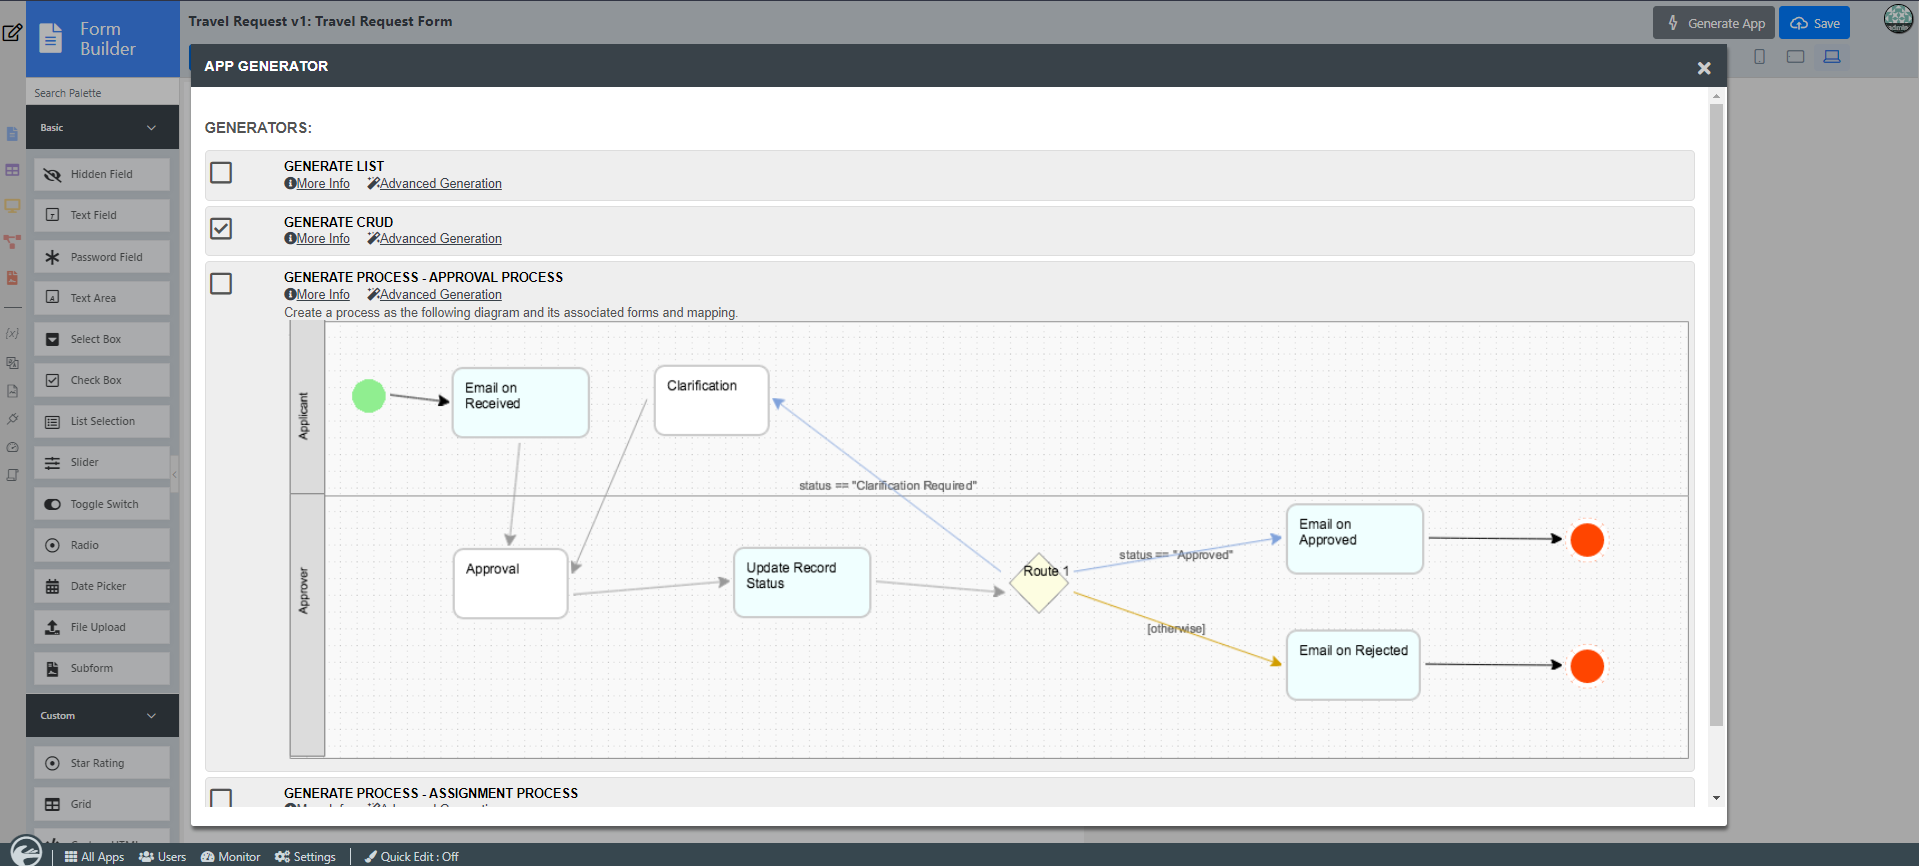This screenshot has width=1919, height=866.
Task: Open Monitor in the admin bar
Action: click(x=230, y=857)
